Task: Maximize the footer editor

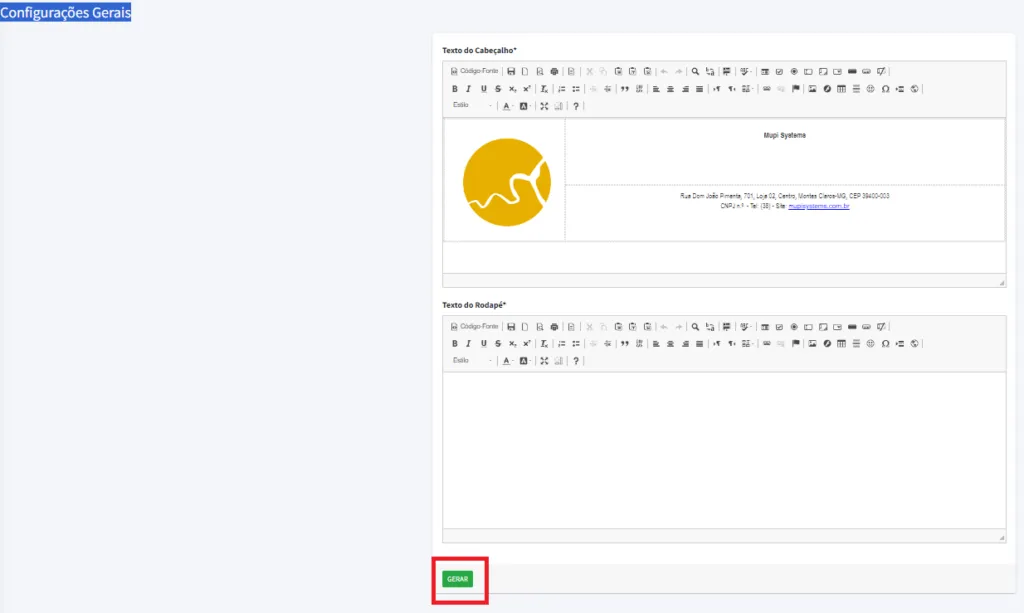Action: click(544, 361)
